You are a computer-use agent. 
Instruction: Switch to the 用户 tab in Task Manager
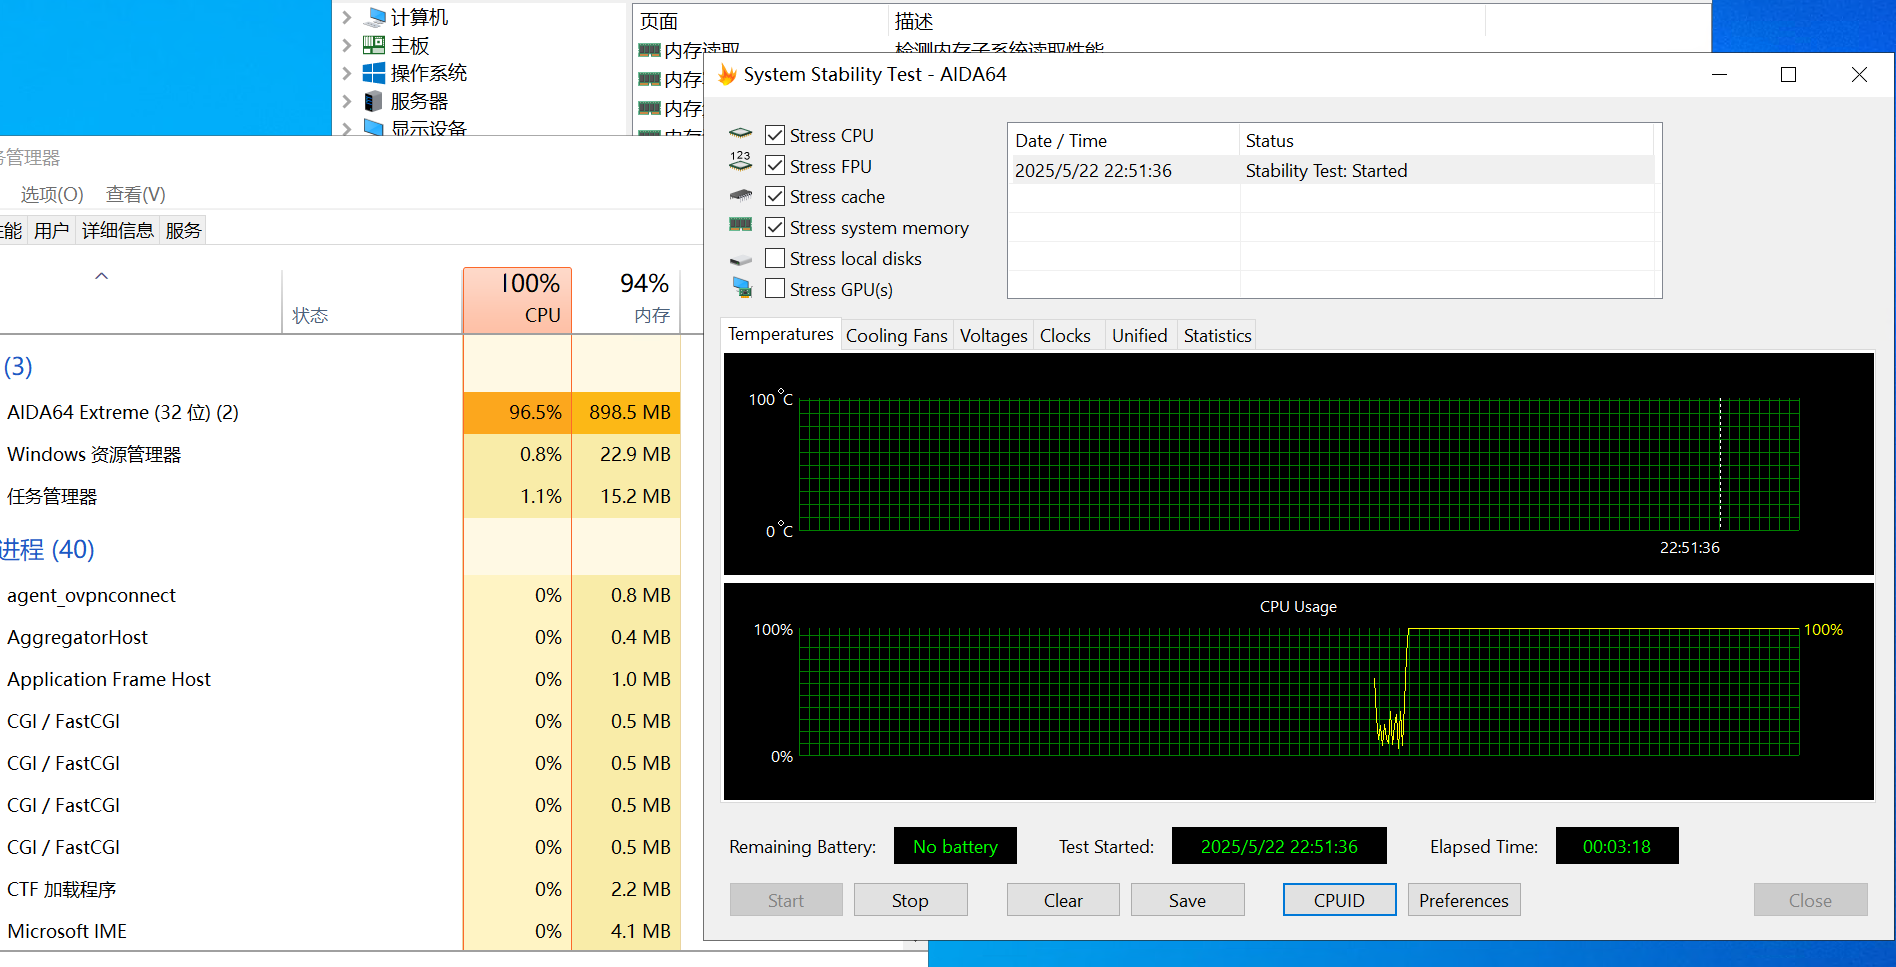(51, 231)
